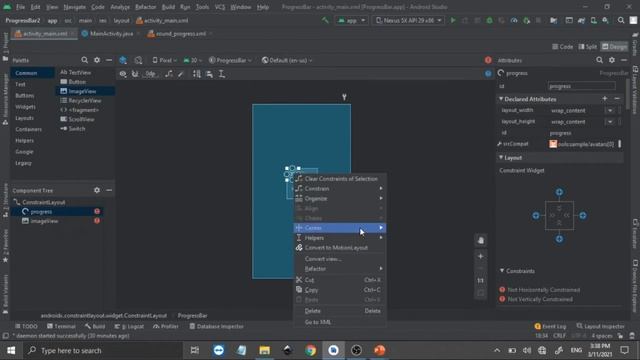640x360 pixels.
Task: Open the ProgressBar theme dropdown
Action: tap(230, 60)
